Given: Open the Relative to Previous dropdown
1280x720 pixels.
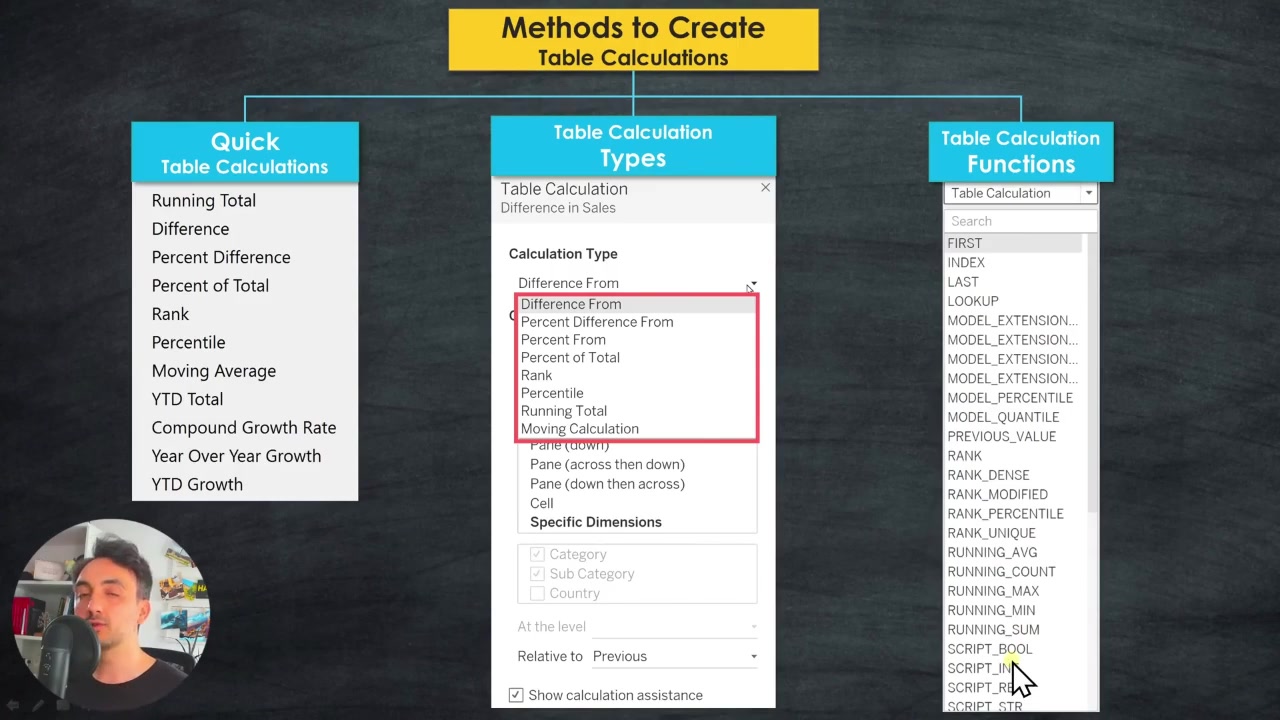Looking at the screenshot, I should [x=675, y=656].
